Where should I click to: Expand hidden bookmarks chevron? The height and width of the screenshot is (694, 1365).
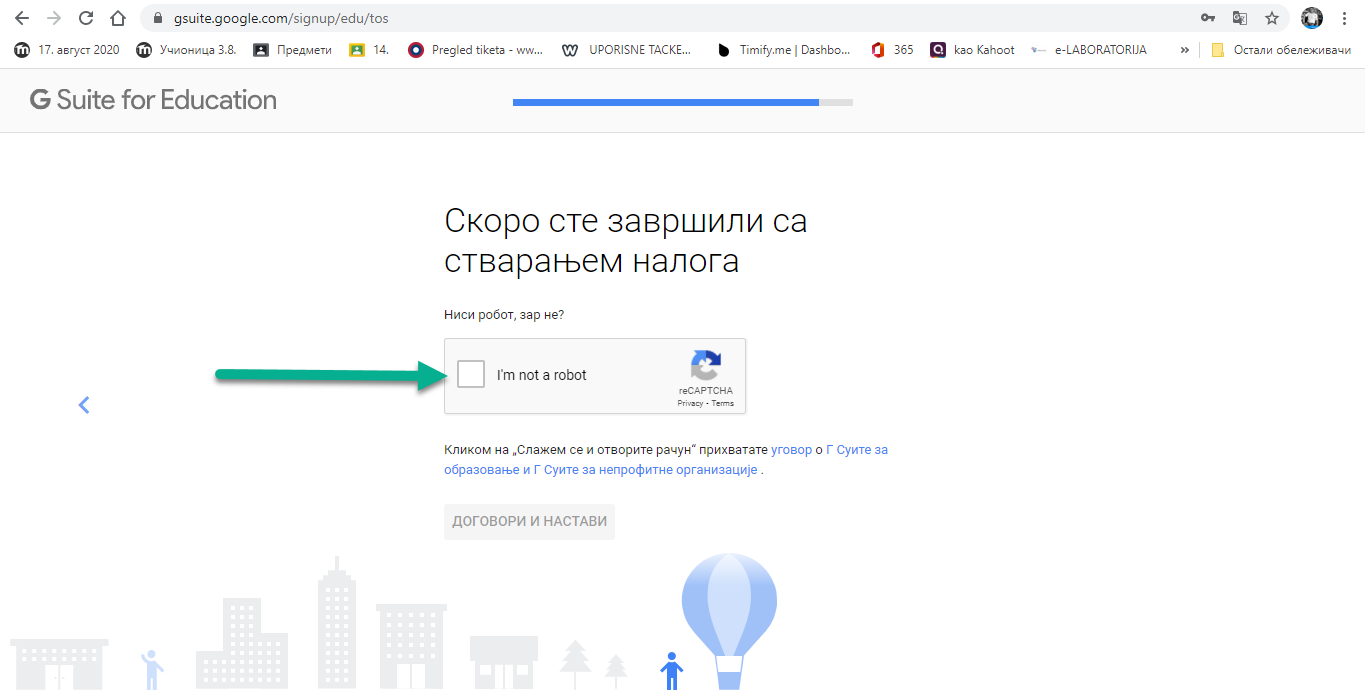(1185, 50)
